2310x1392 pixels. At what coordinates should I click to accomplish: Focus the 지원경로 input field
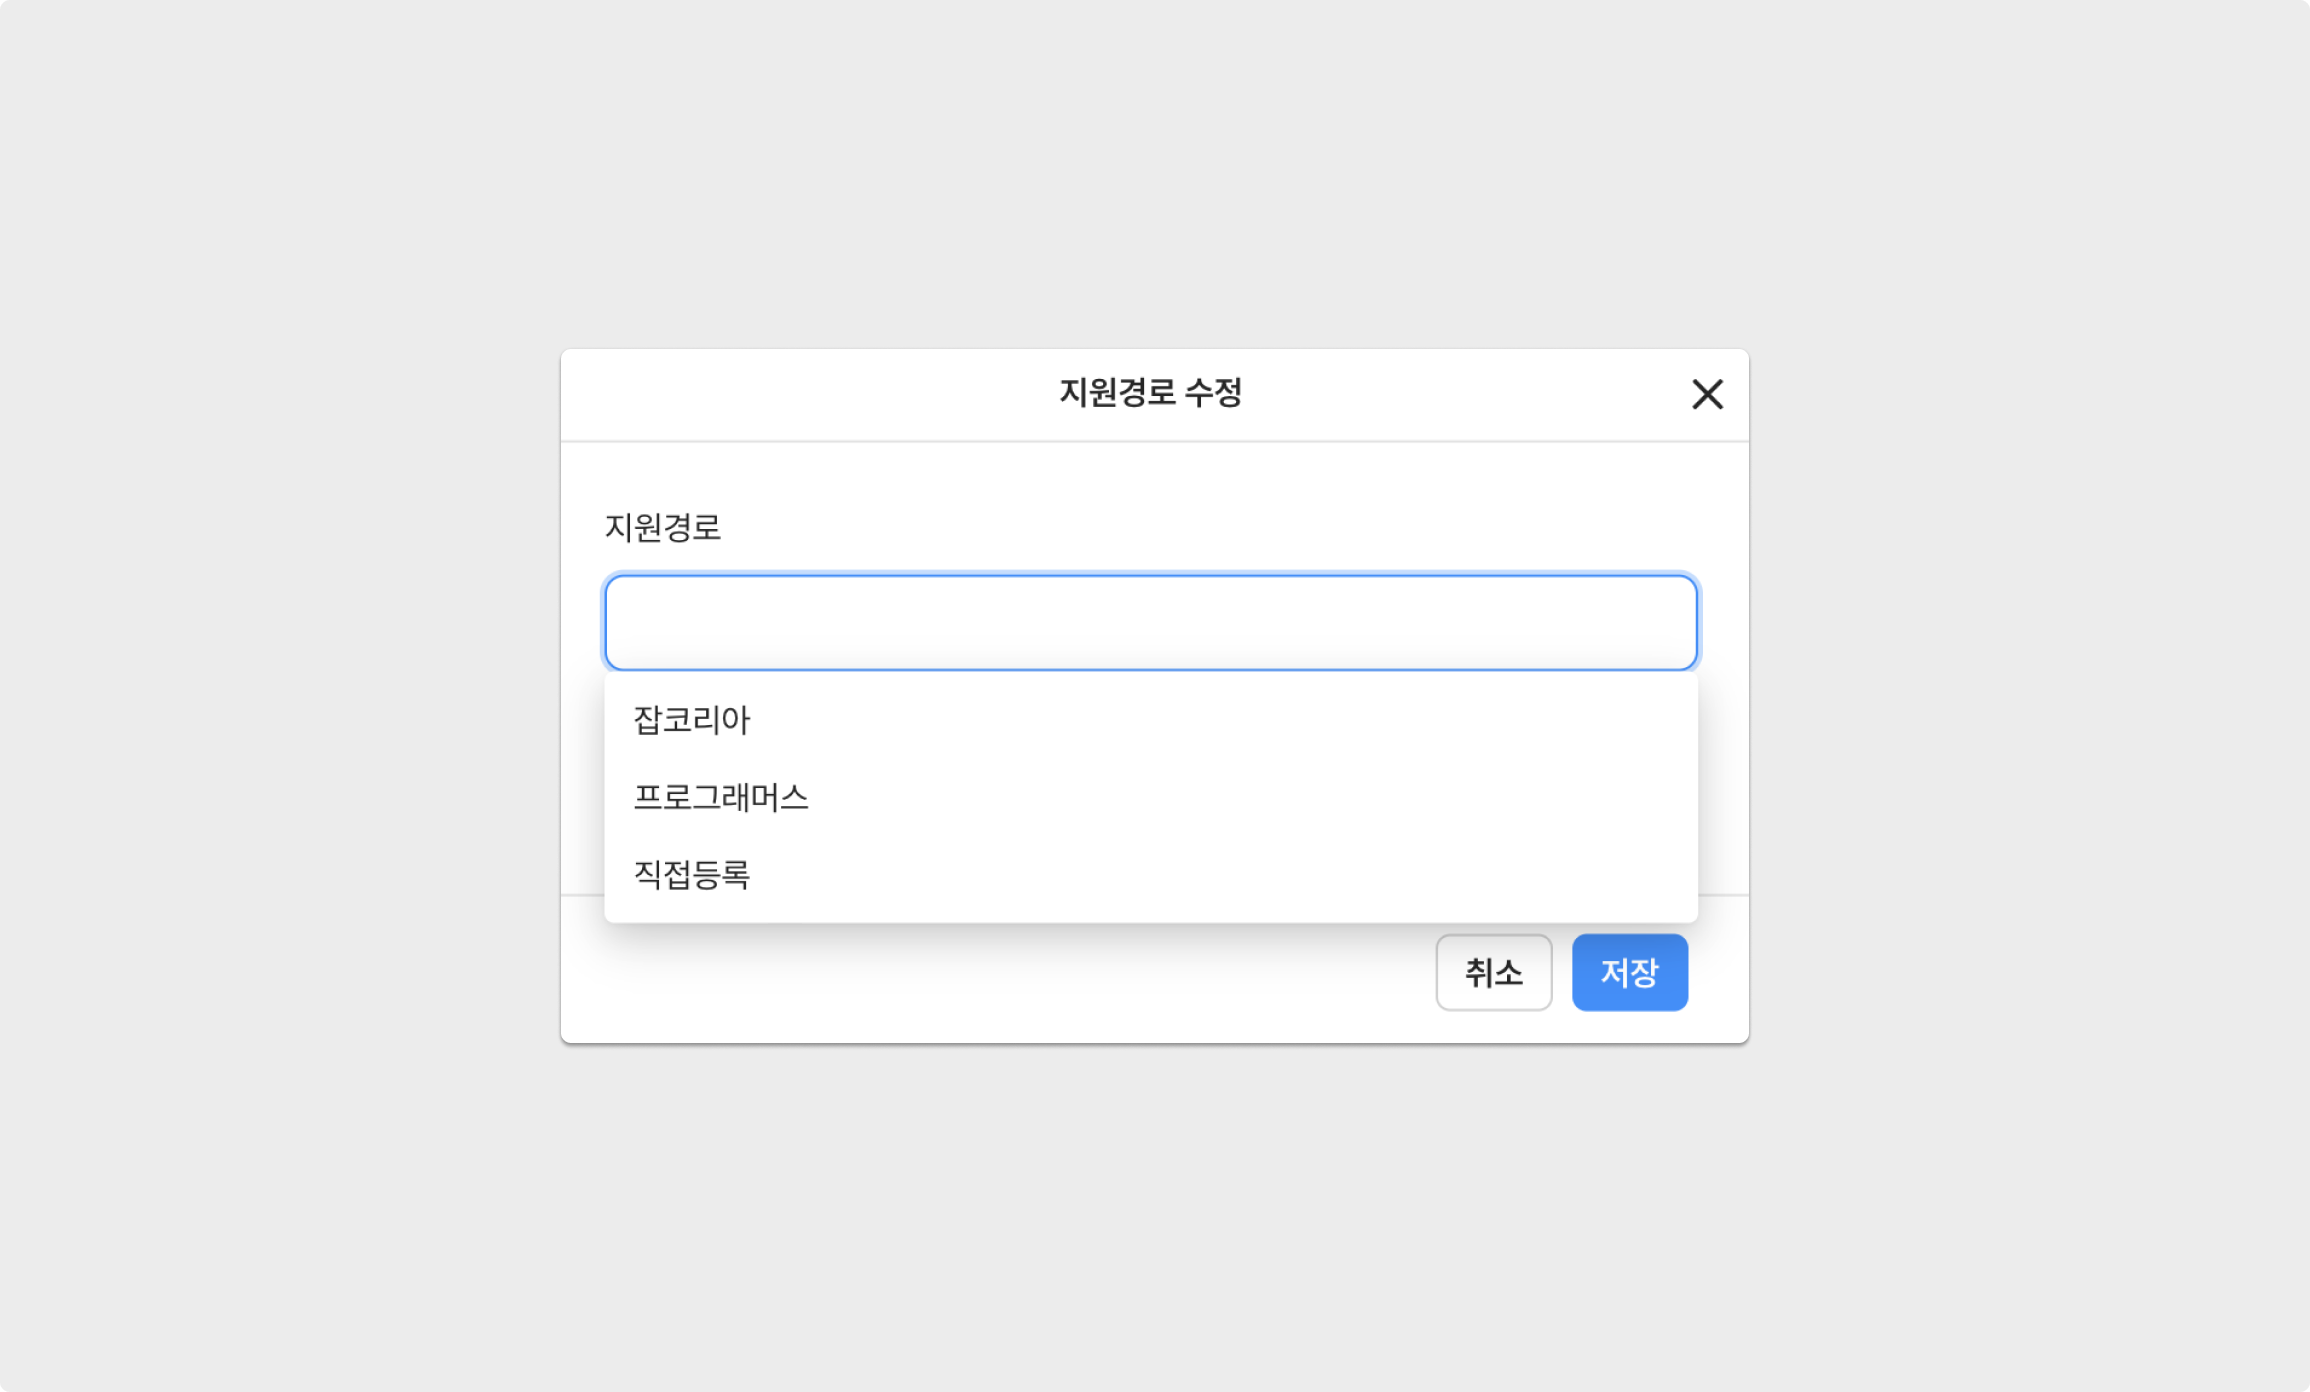click(x=1150, y=622)
